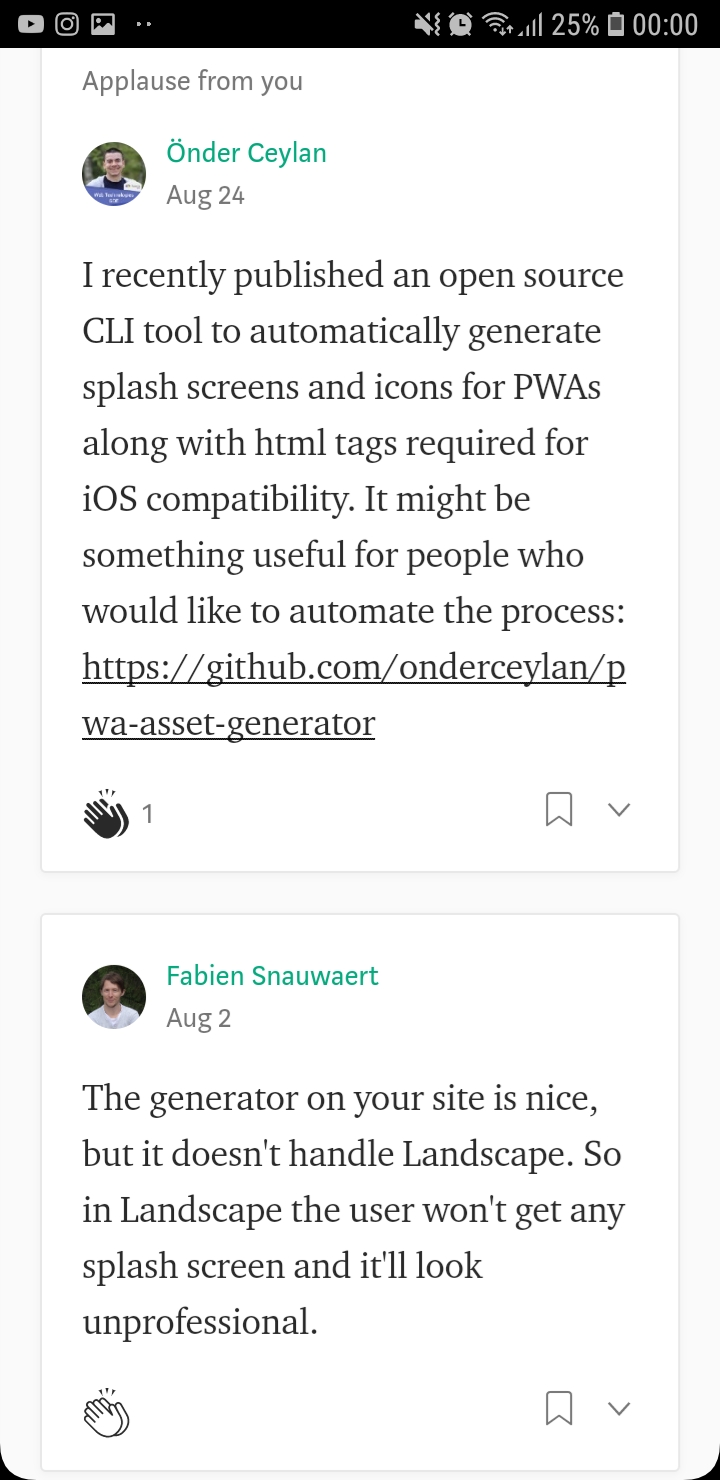
Task: Tap the muted sound status icon
Action: (x=424, y=22)
